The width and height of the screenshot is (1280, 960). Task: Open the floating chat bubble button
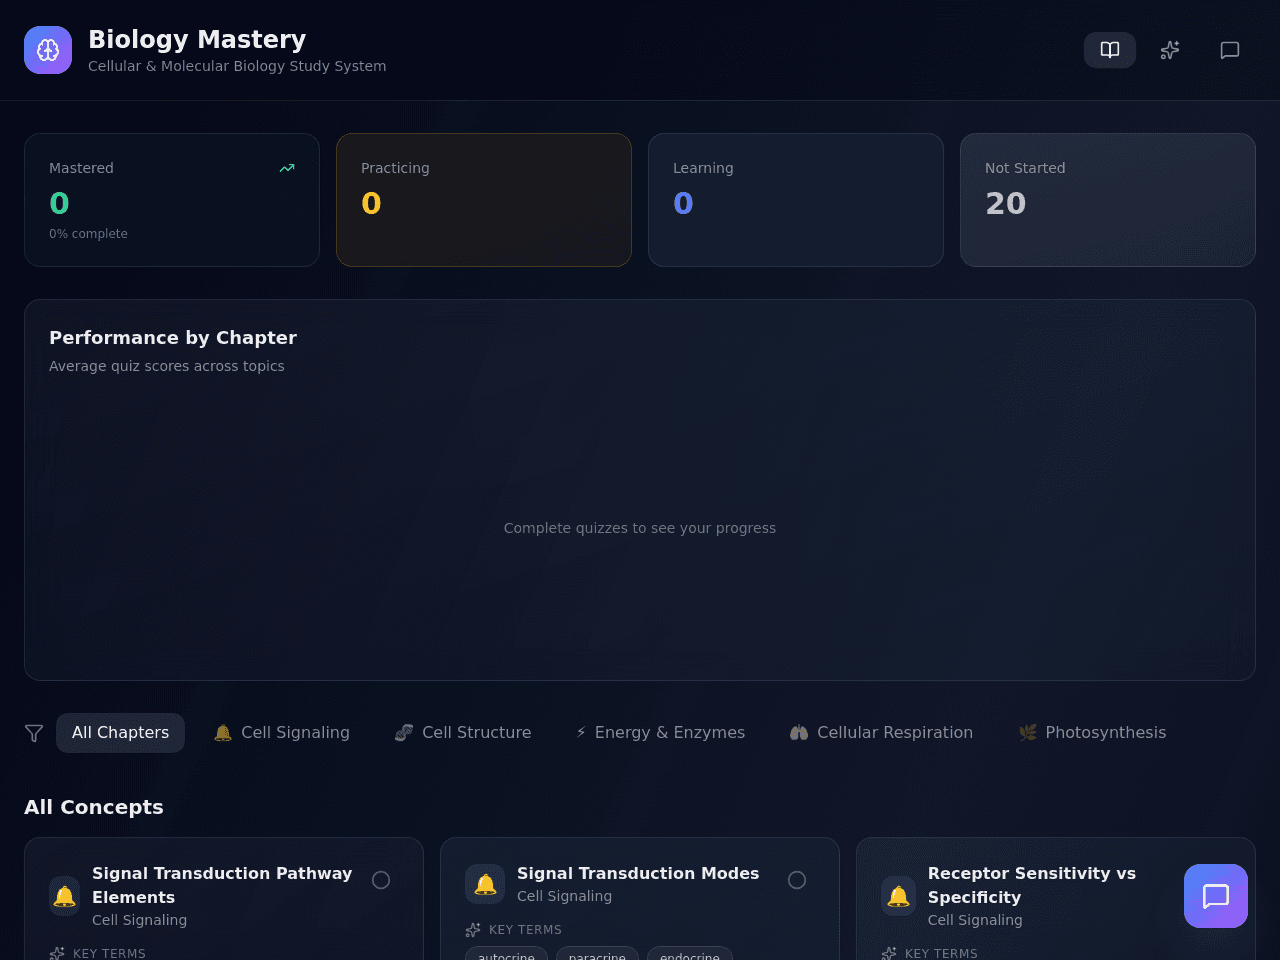click(x=1216, y=896)
